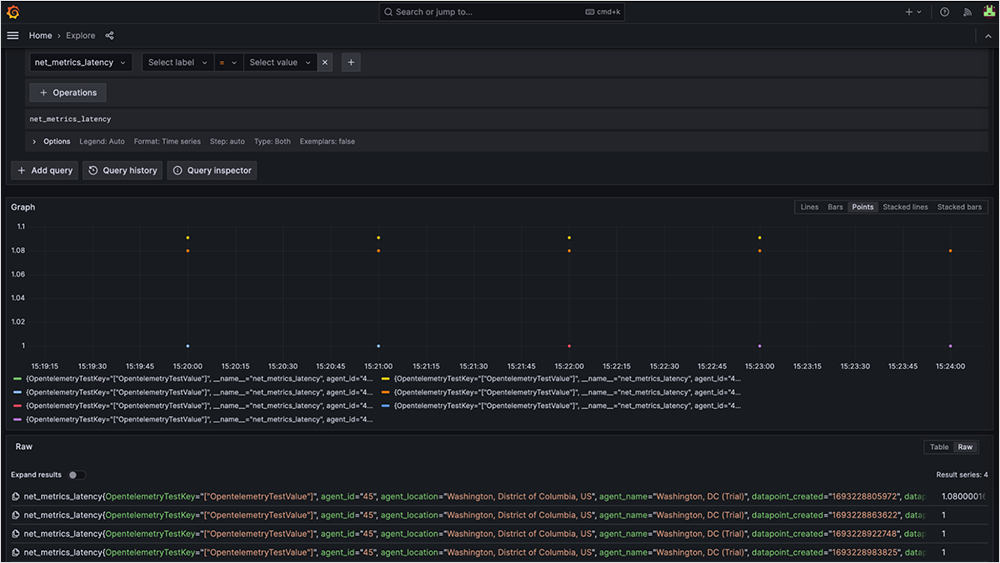
Task: Click the Add query button
Action: pos(45,171)
